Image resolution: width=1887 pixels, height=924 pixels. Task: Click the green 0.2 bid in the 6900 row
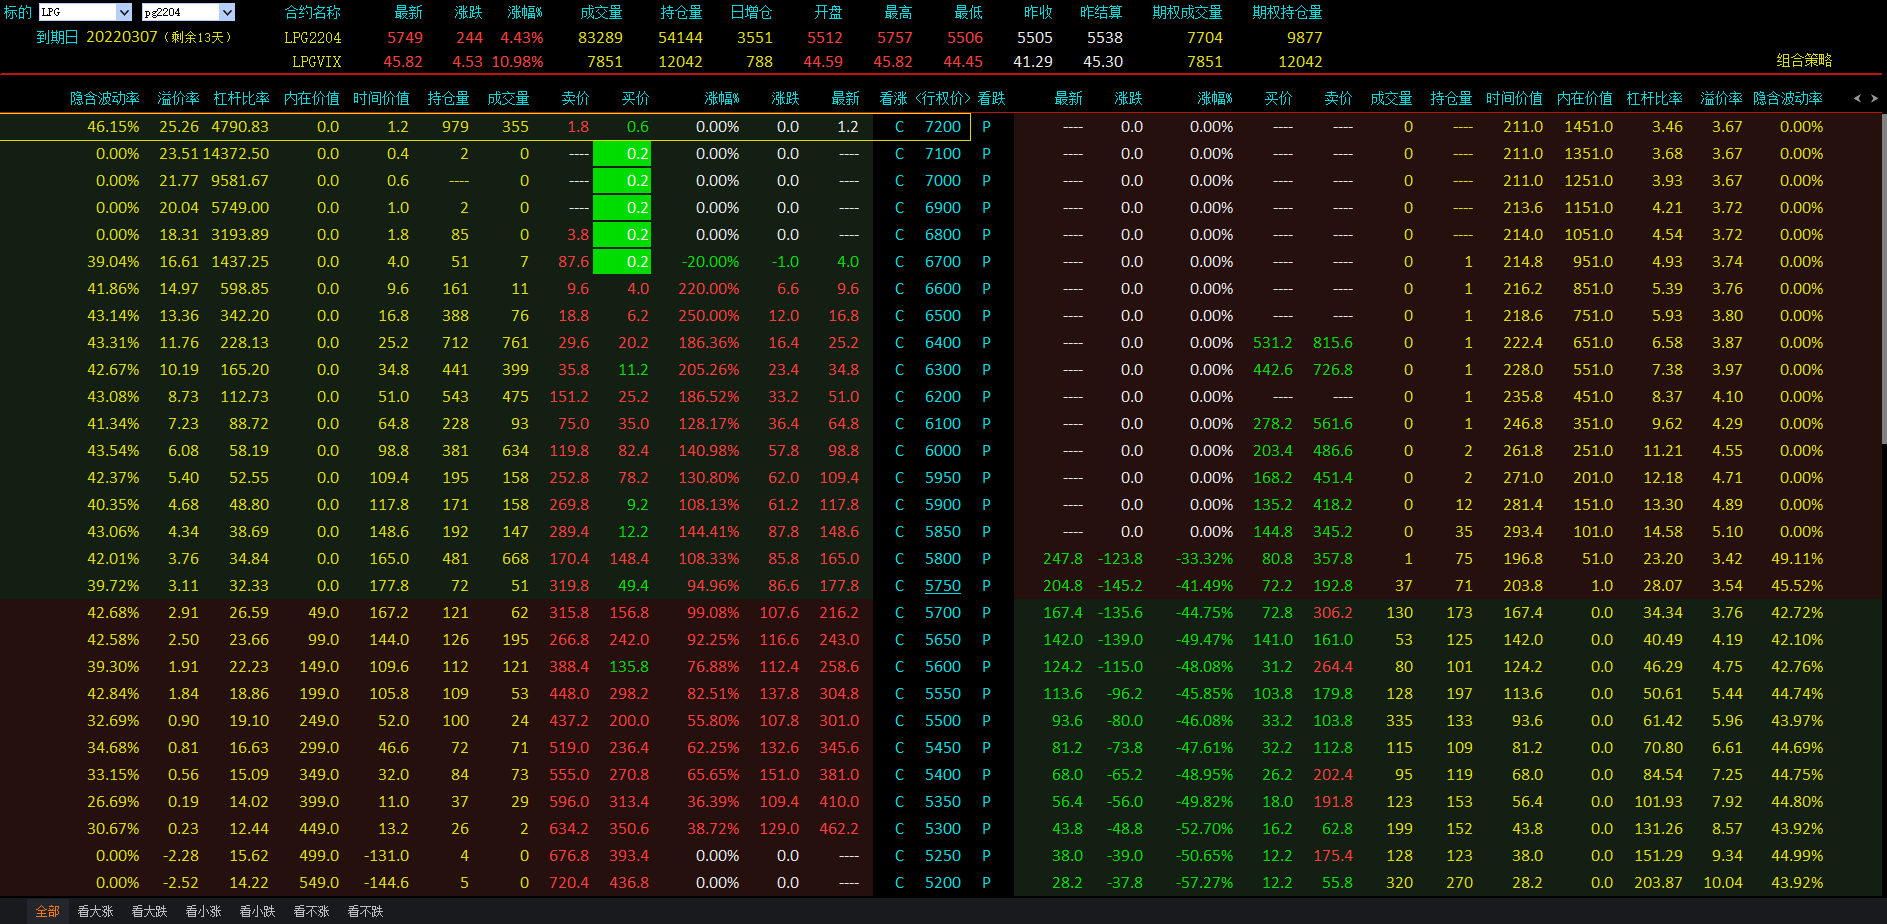pyautogui.click(x=622, y=208)
